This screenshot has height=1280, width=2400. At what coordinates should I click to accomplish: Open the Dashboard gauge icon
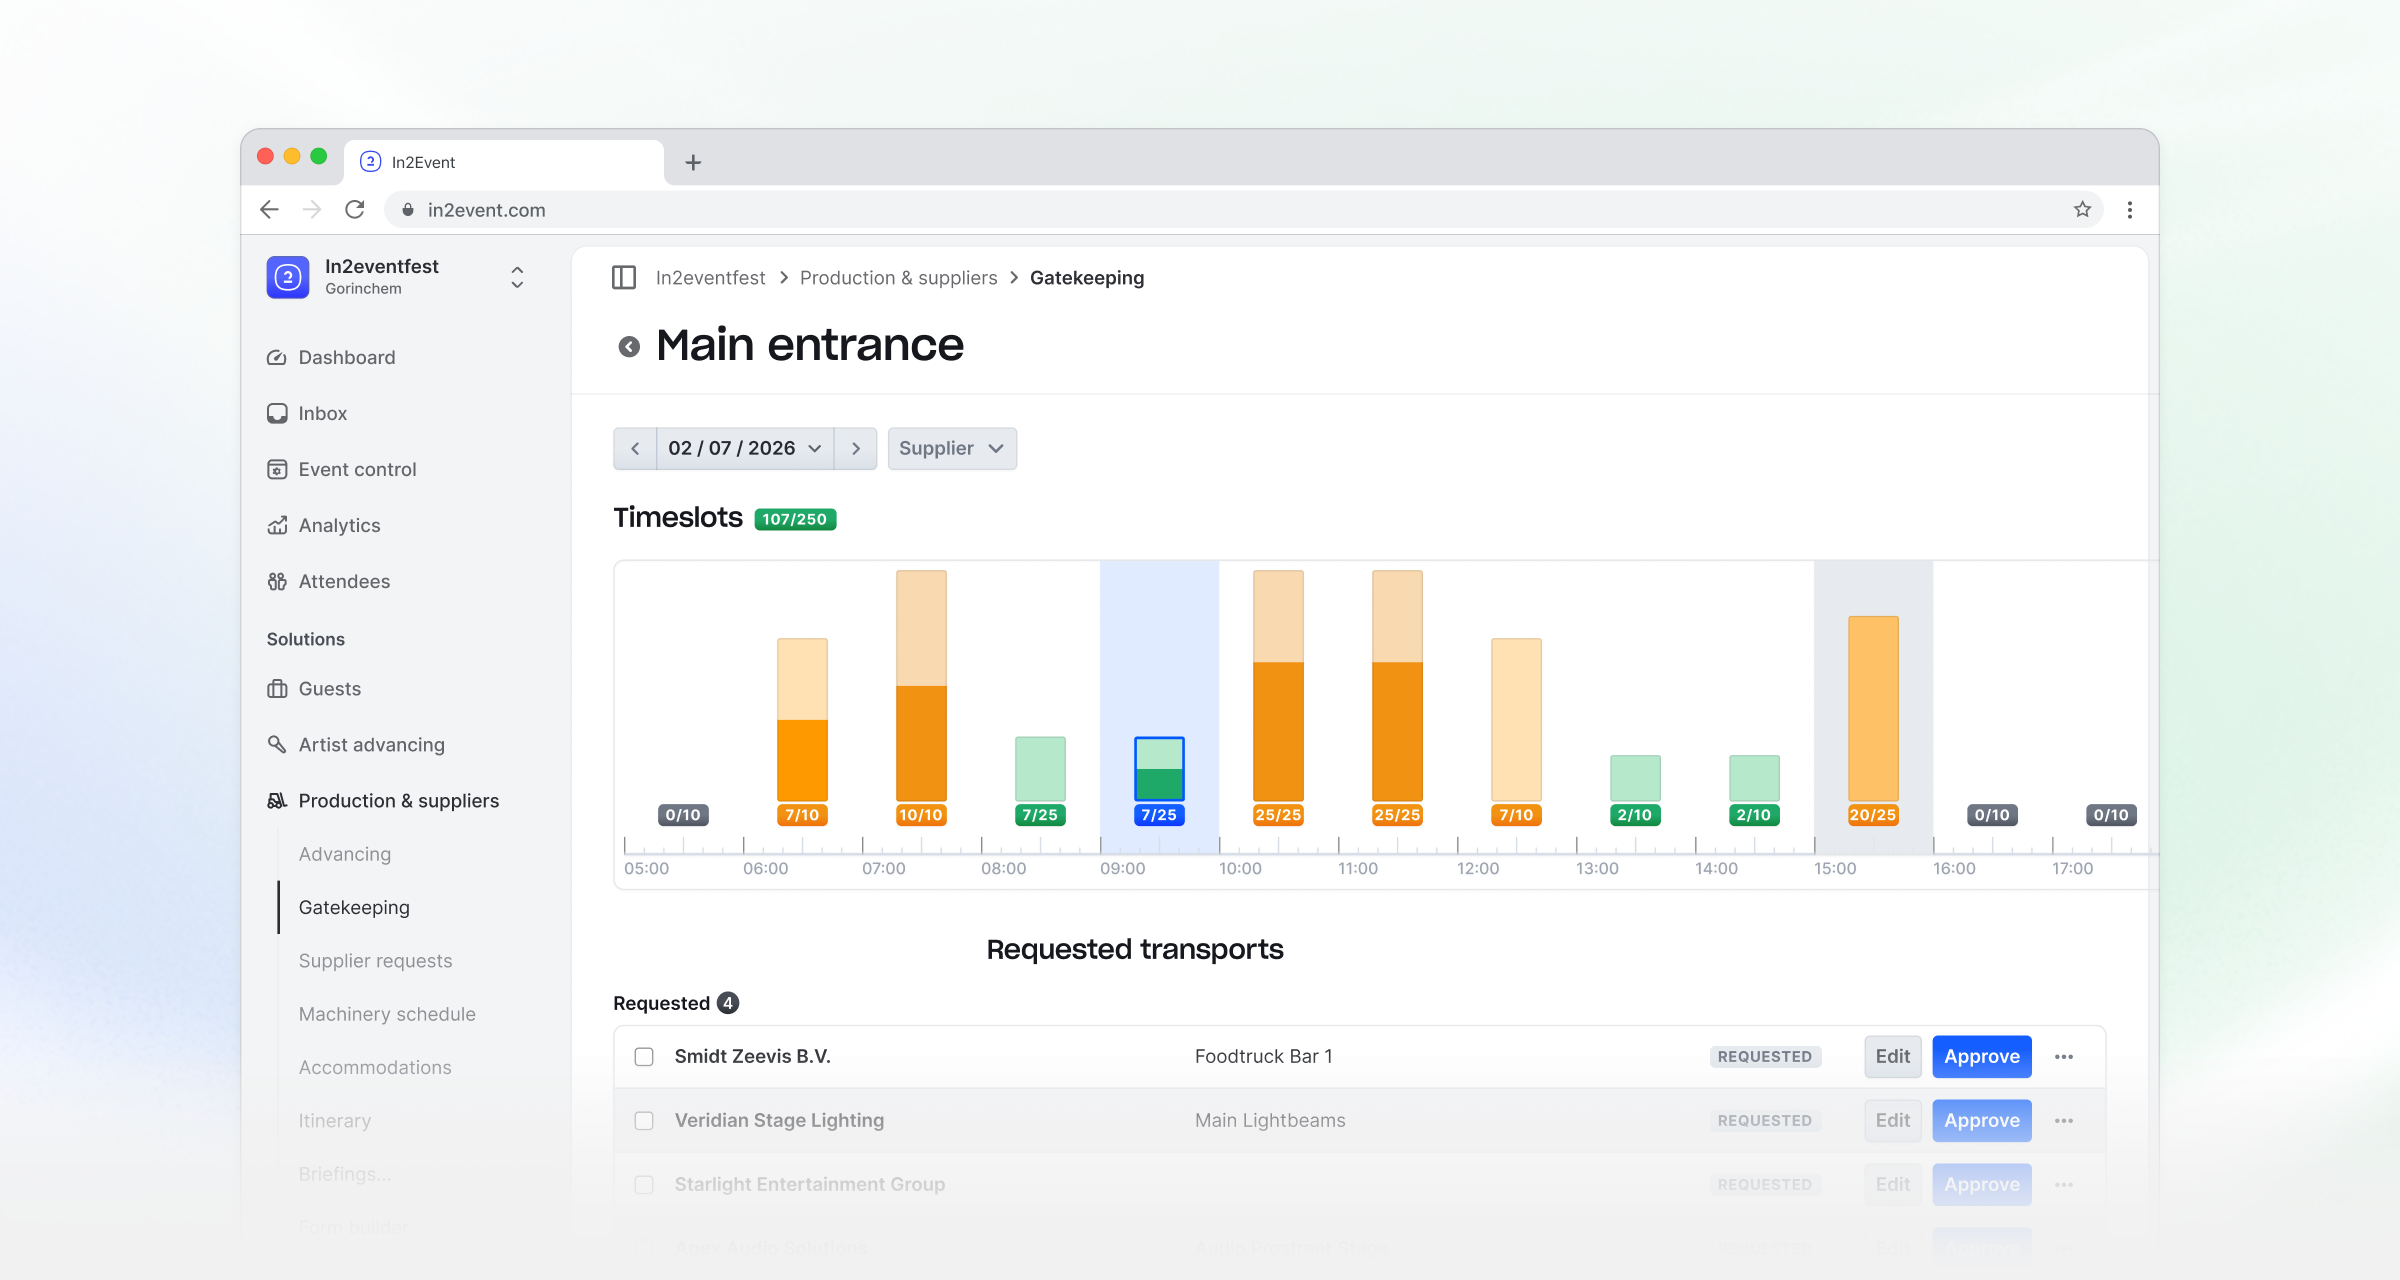click(x=277, y=358)
